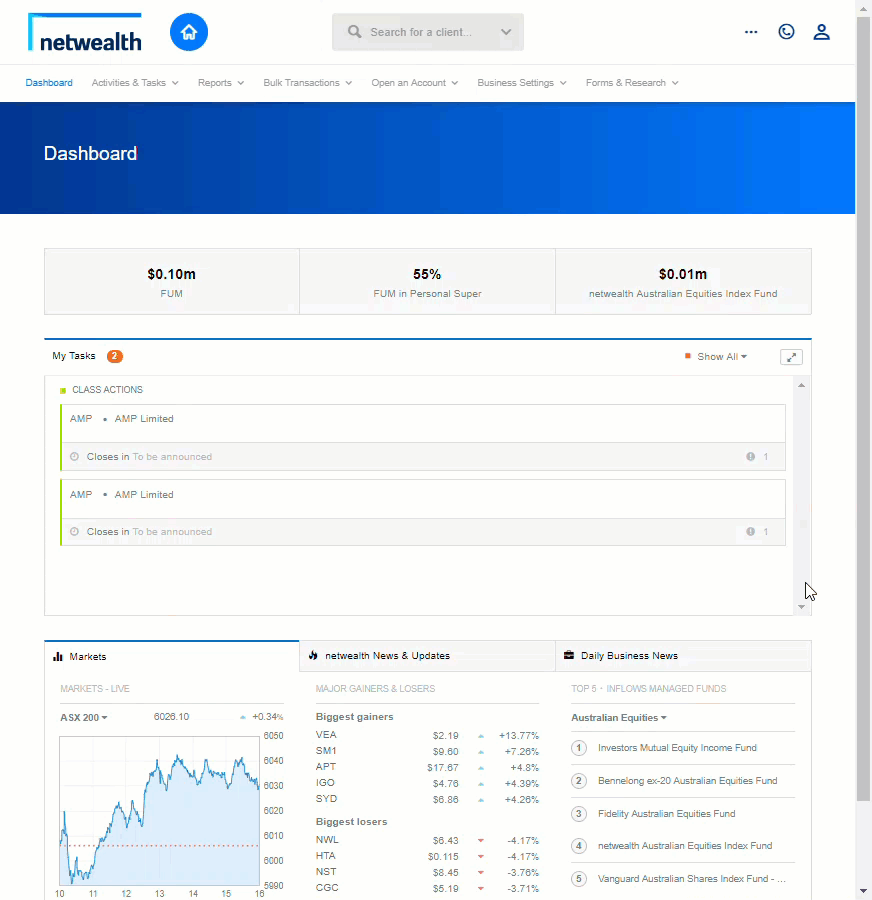Viewport: 872px width, 900px height.
Task: Expand the Reports menu
Action: click(x=221, y=83)
